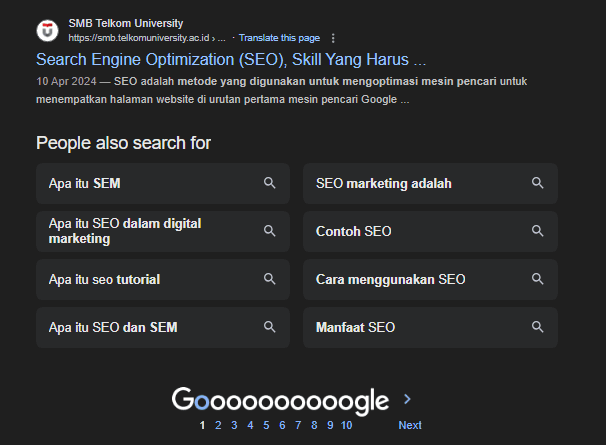
Task: Click the smb.telkomuniversity.ac.id URL breadcrumb
Action: 139,38
